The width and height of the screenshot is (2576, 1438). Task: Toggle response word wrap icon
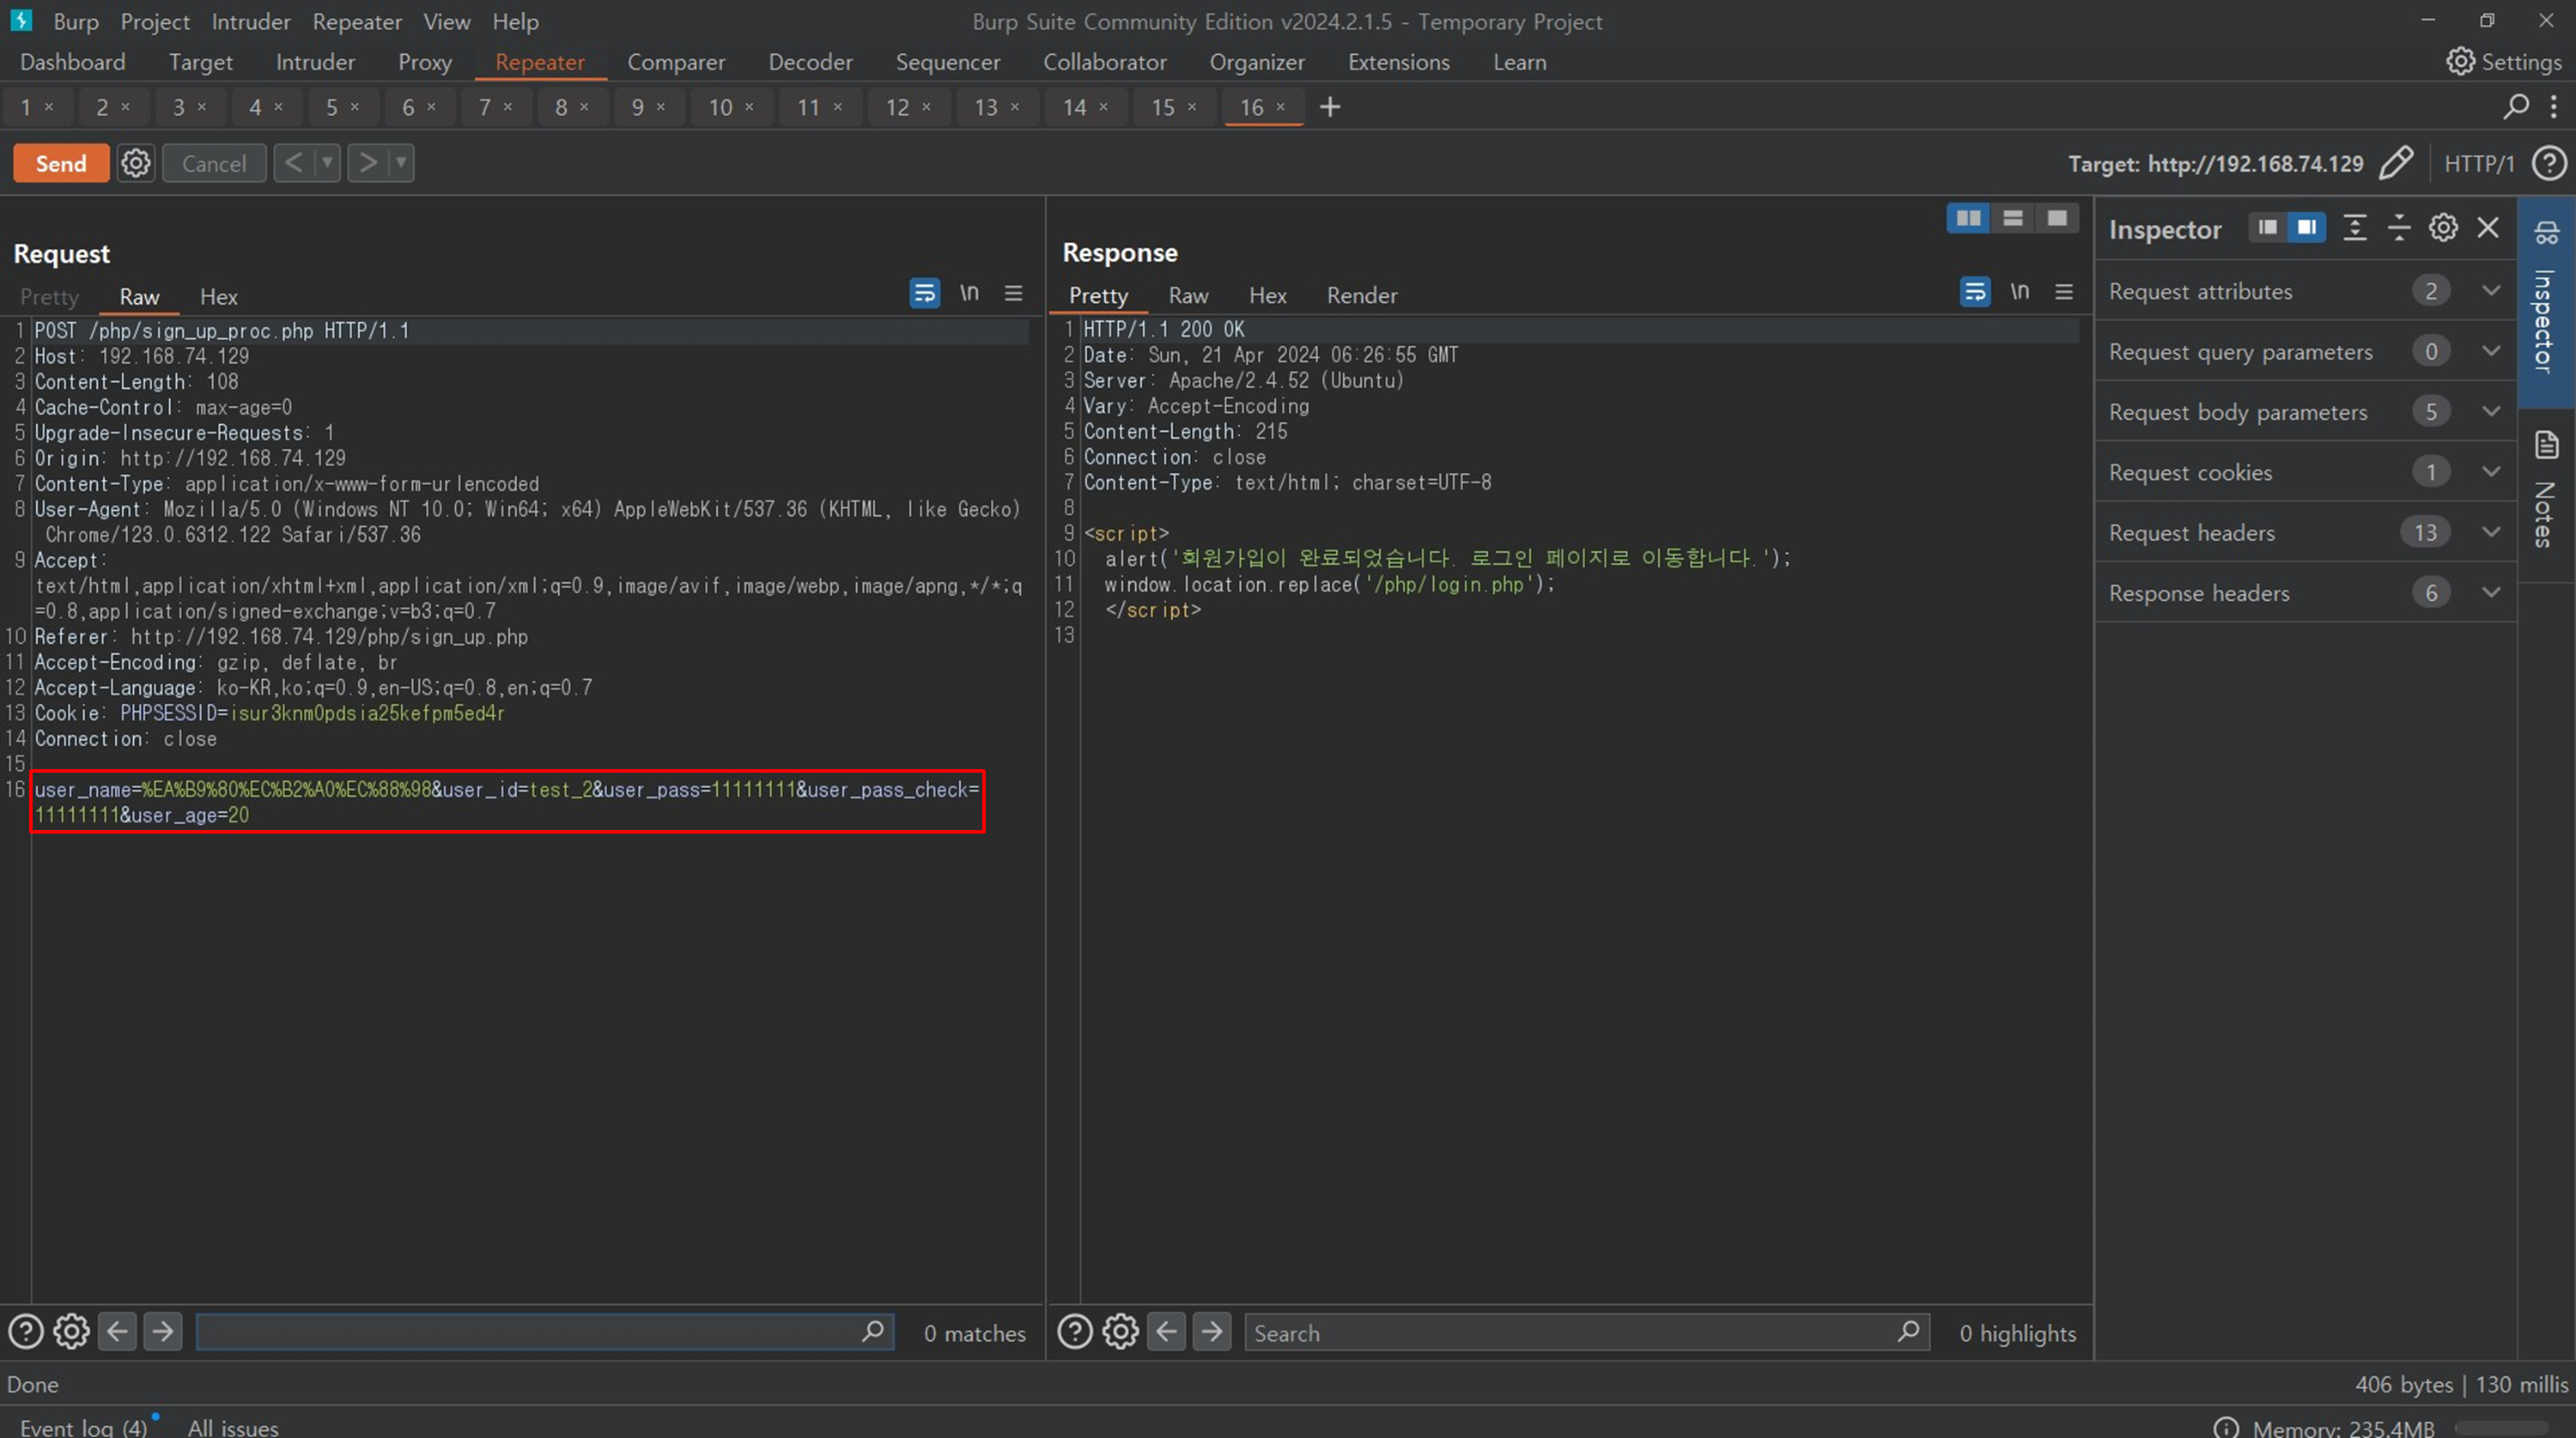tap(1975, 292)
